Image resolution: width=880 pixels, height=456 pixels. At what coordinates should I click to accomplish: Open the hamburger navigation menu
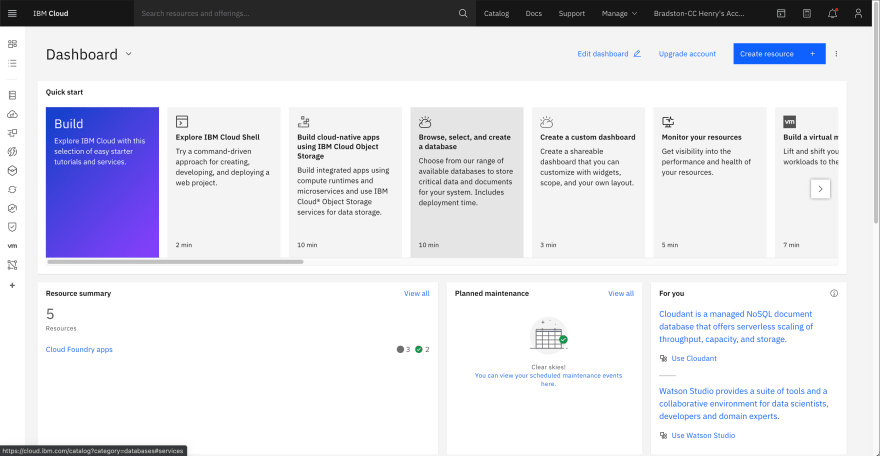pyautogui.click(x=12, y=13)
